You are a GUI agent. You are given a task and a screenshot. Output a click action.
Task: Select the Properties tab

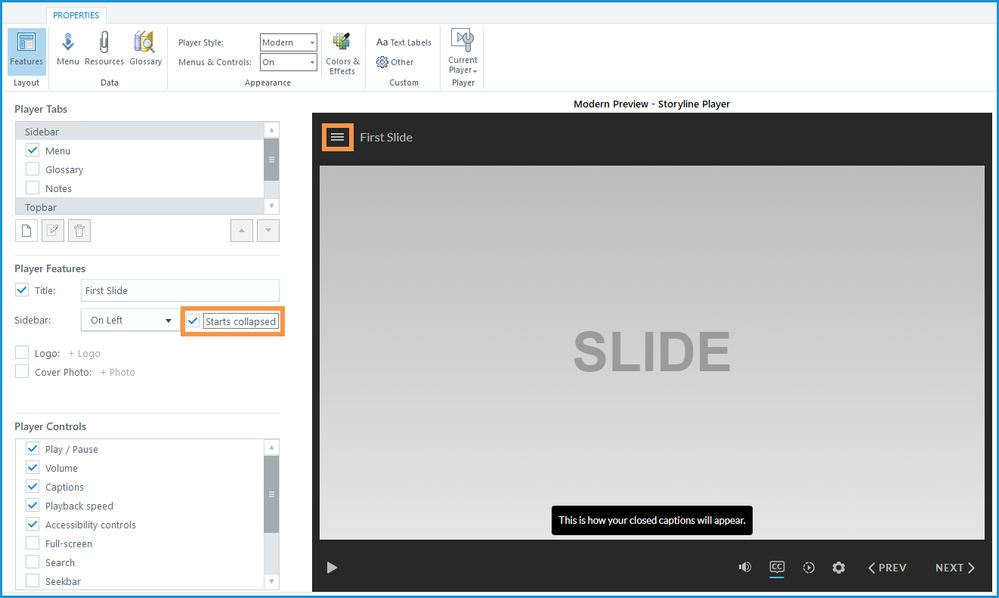click(x=76, y=15)
